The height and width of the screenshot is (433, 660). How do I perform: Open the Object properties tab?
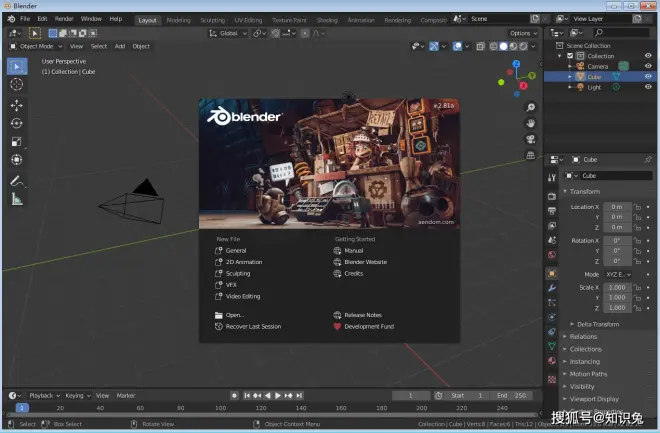click(x=552, y=274)
